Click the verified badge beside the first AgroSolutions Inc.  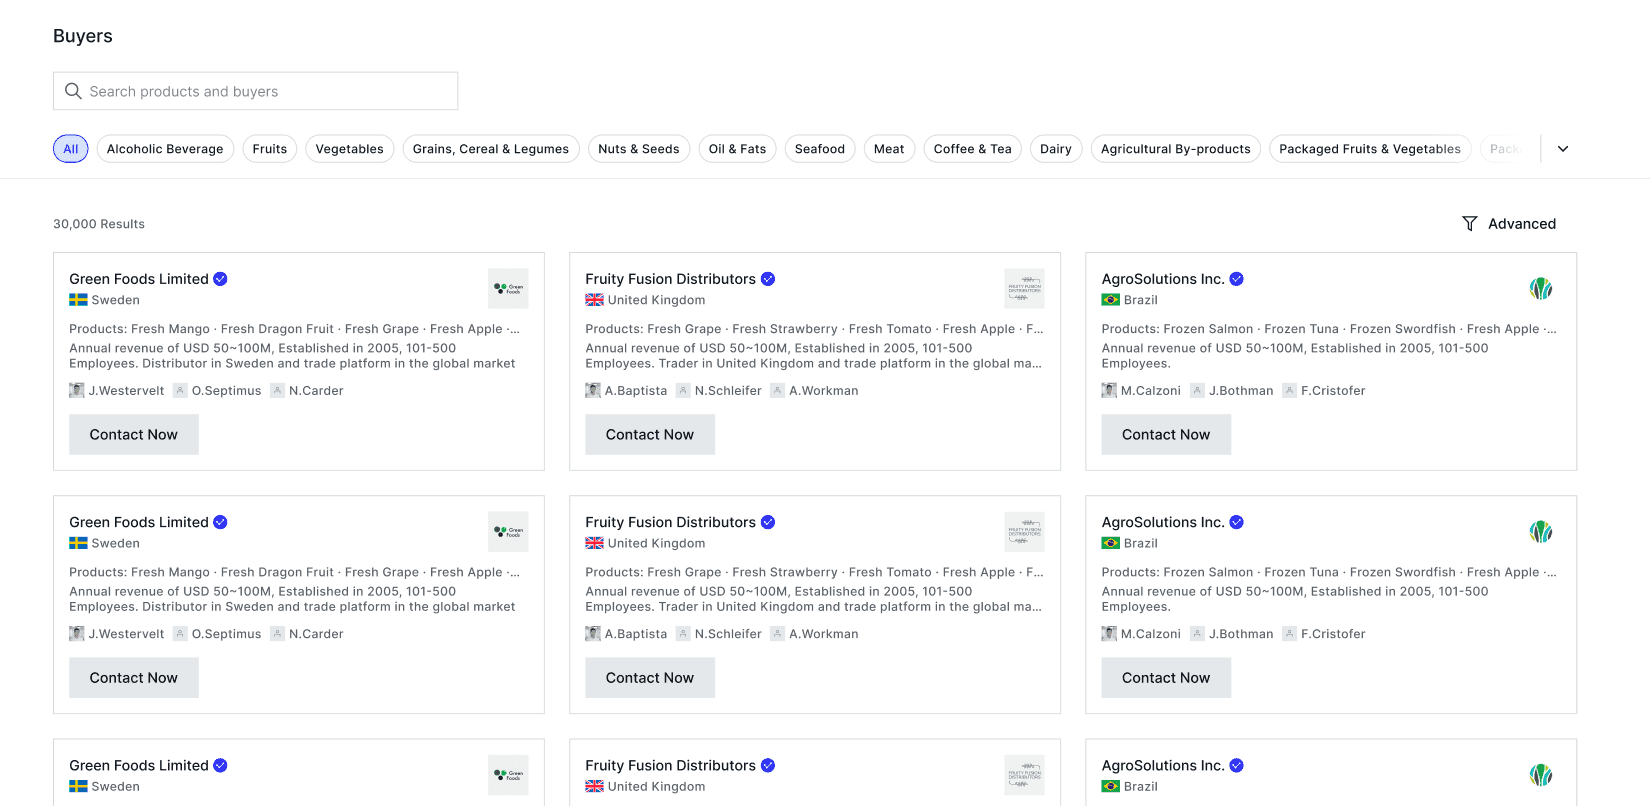1237,279
